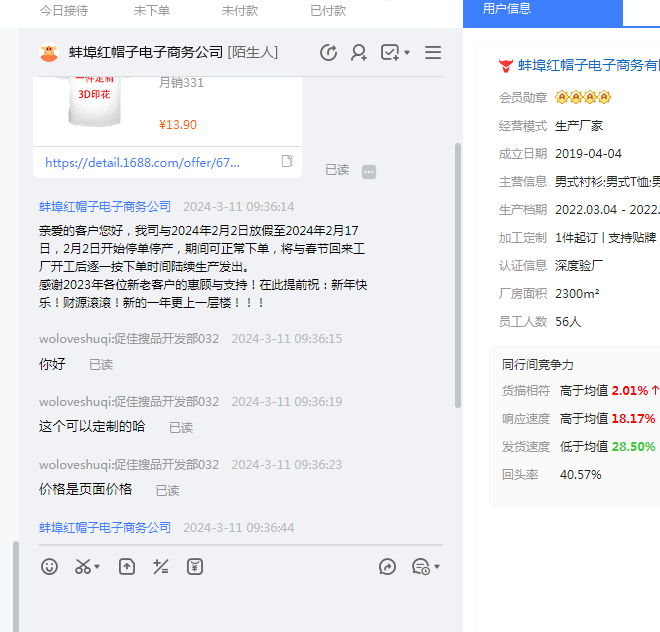Click the add contact icon in header
This screenshot has width=660, height=632.
(359, 53)
